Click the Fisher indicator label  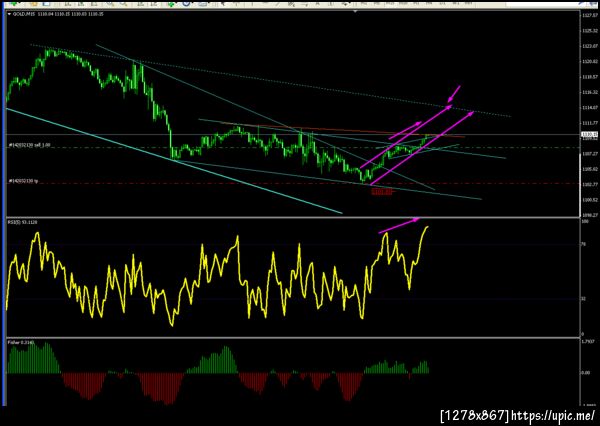[x=21, y=342]
